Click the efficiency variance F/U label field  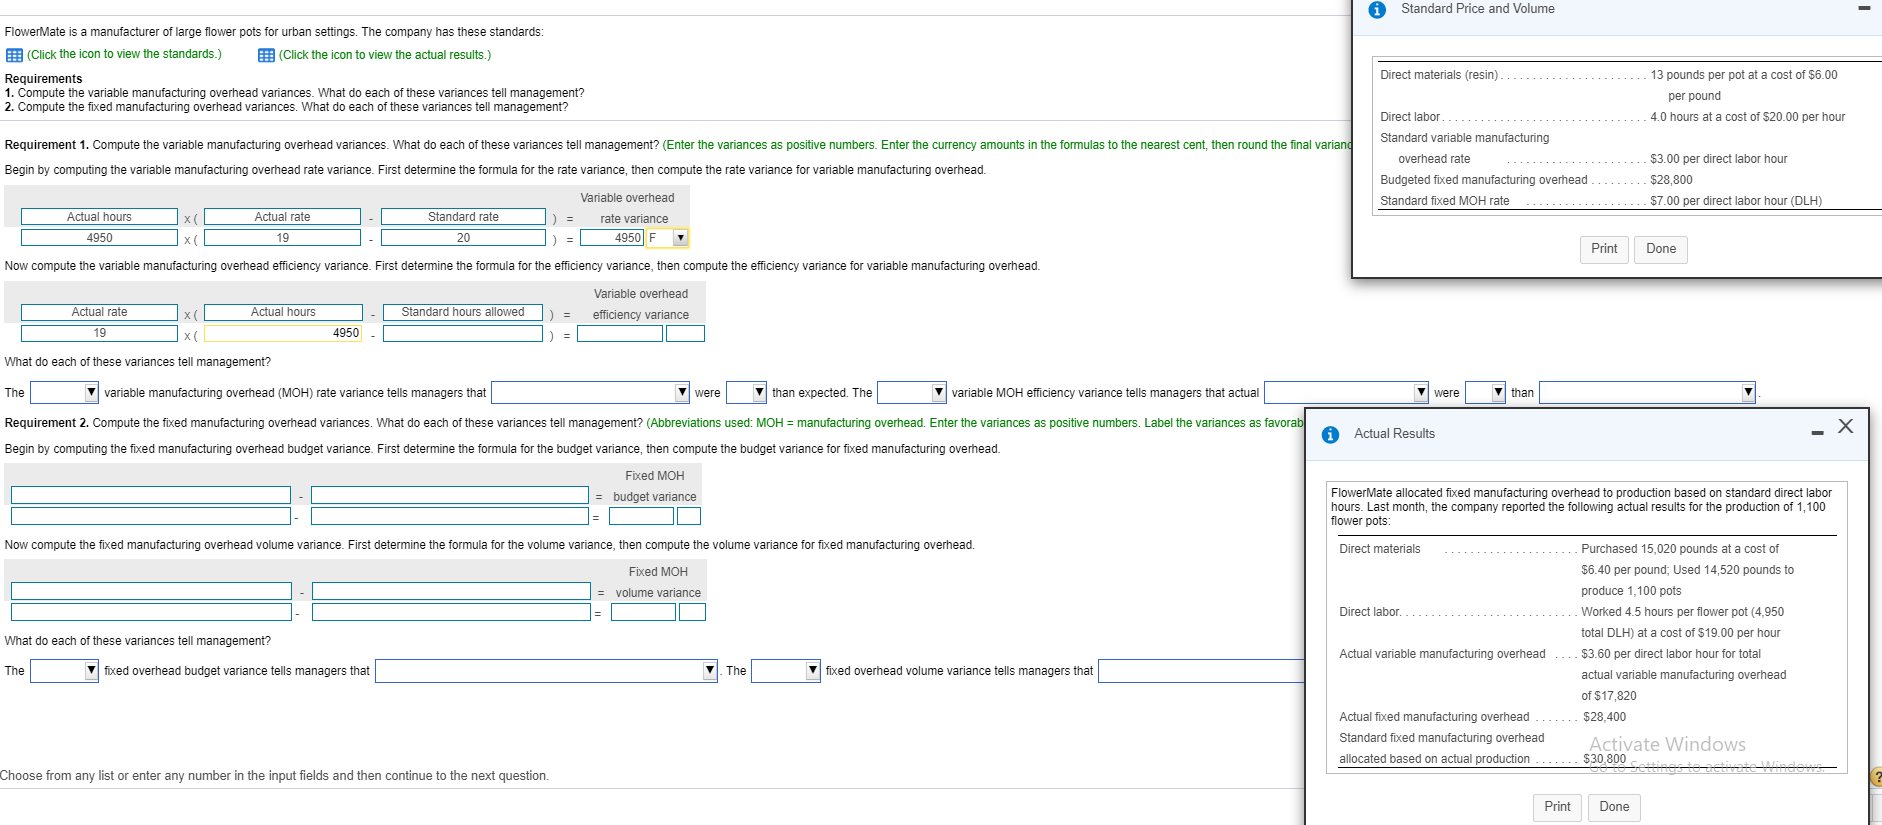coord(686,334)
